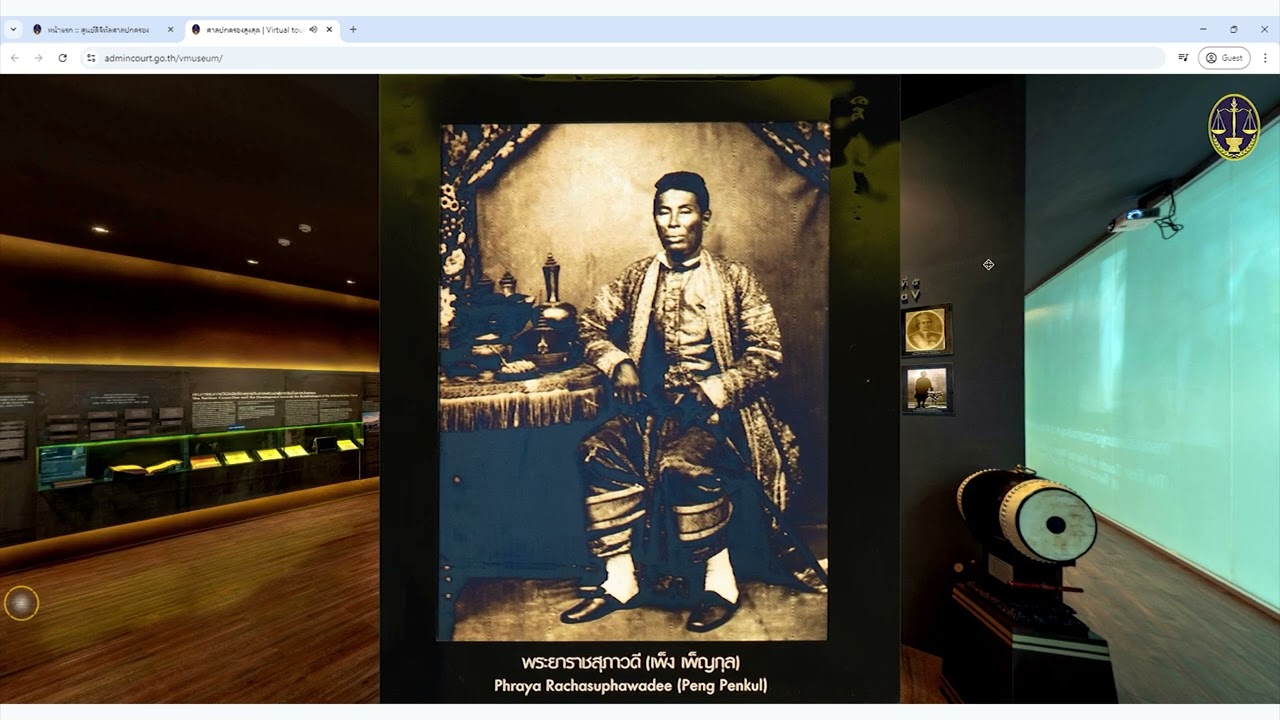
Task: Click the circular hotspot on the floor
Action: (x=21, y=603)
